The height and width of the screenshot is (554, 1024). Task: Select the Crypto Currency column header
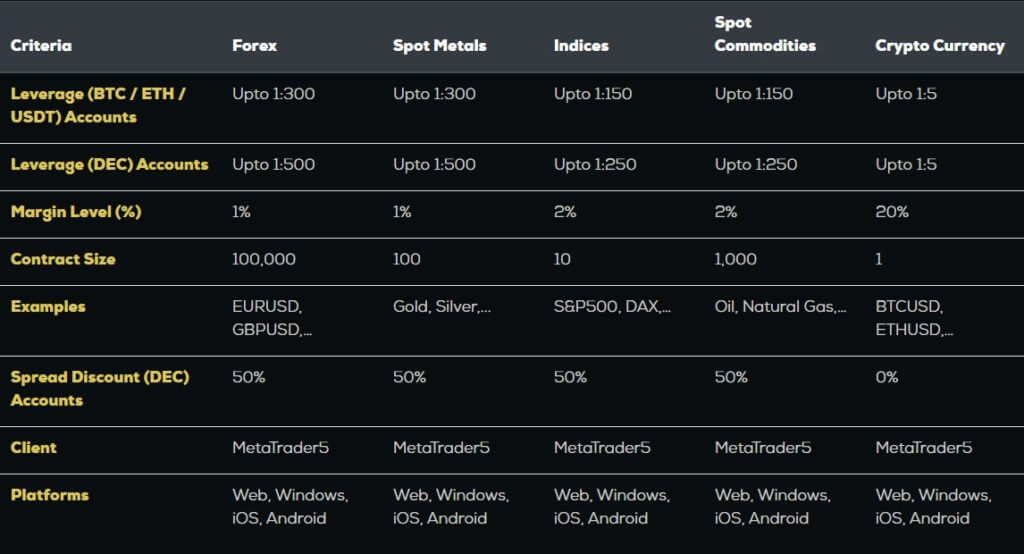tap(940, 46)
